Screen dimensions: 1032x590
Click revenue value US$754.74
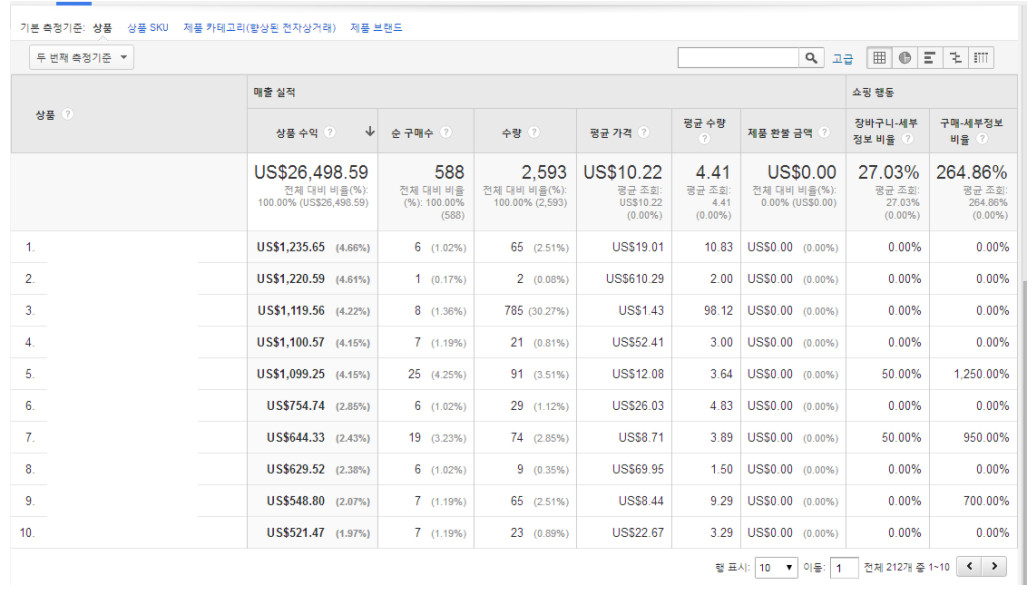click(x=296, y=406)
